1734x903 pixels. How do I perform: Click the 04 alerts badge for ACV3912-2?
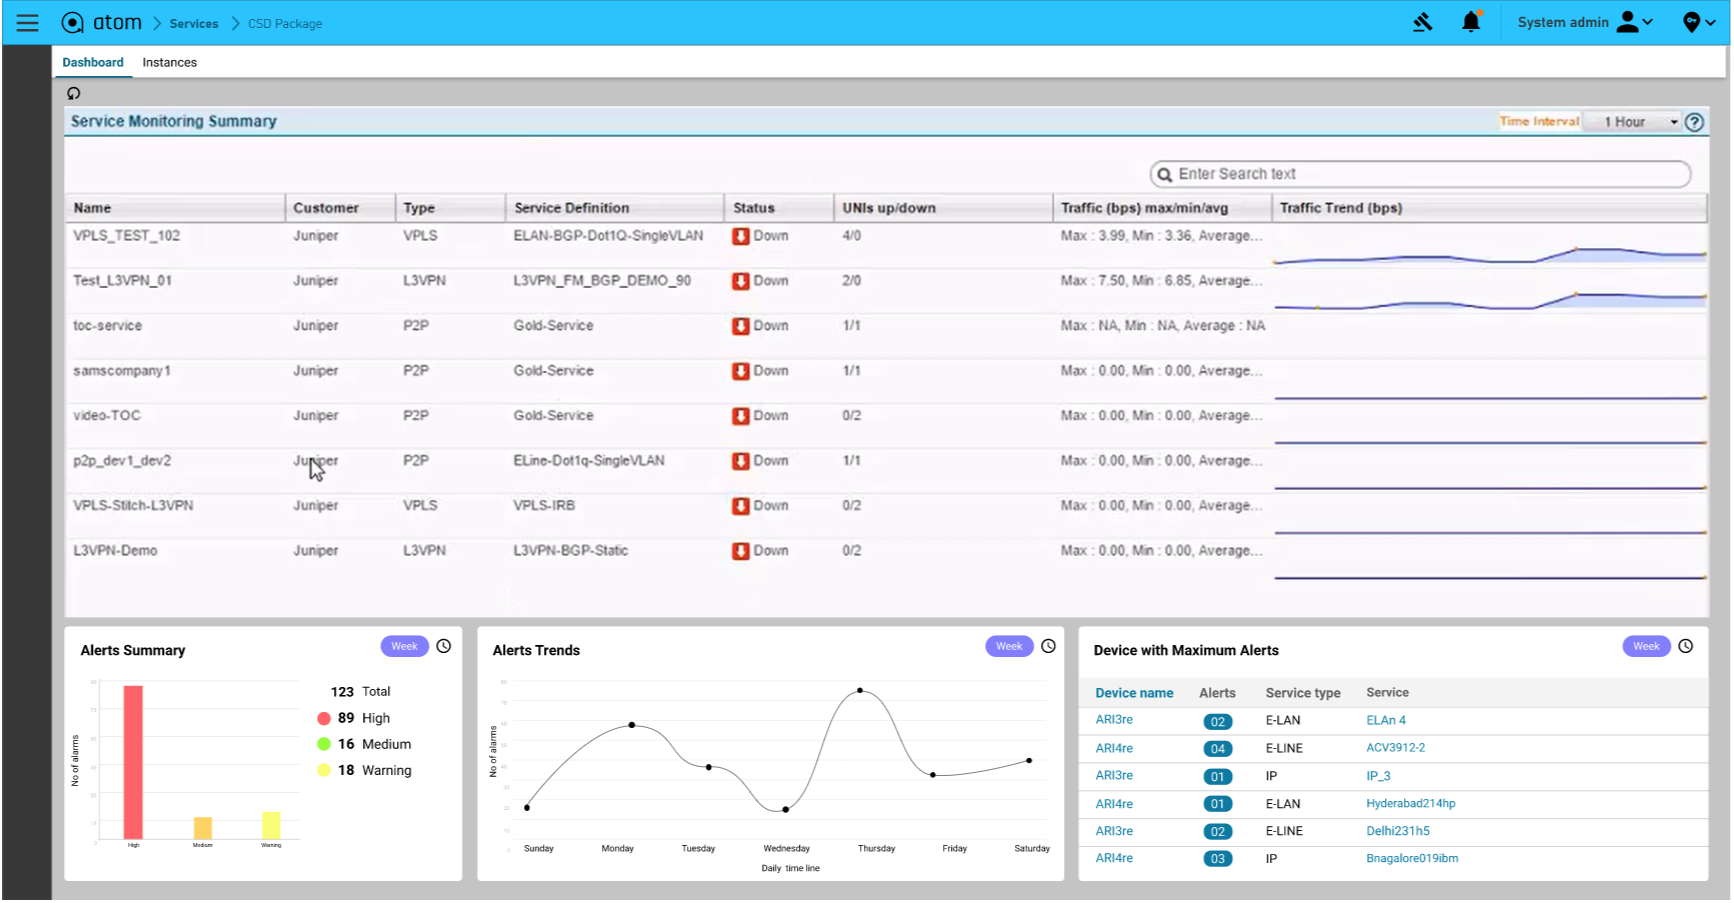(x=1217, y=749)
